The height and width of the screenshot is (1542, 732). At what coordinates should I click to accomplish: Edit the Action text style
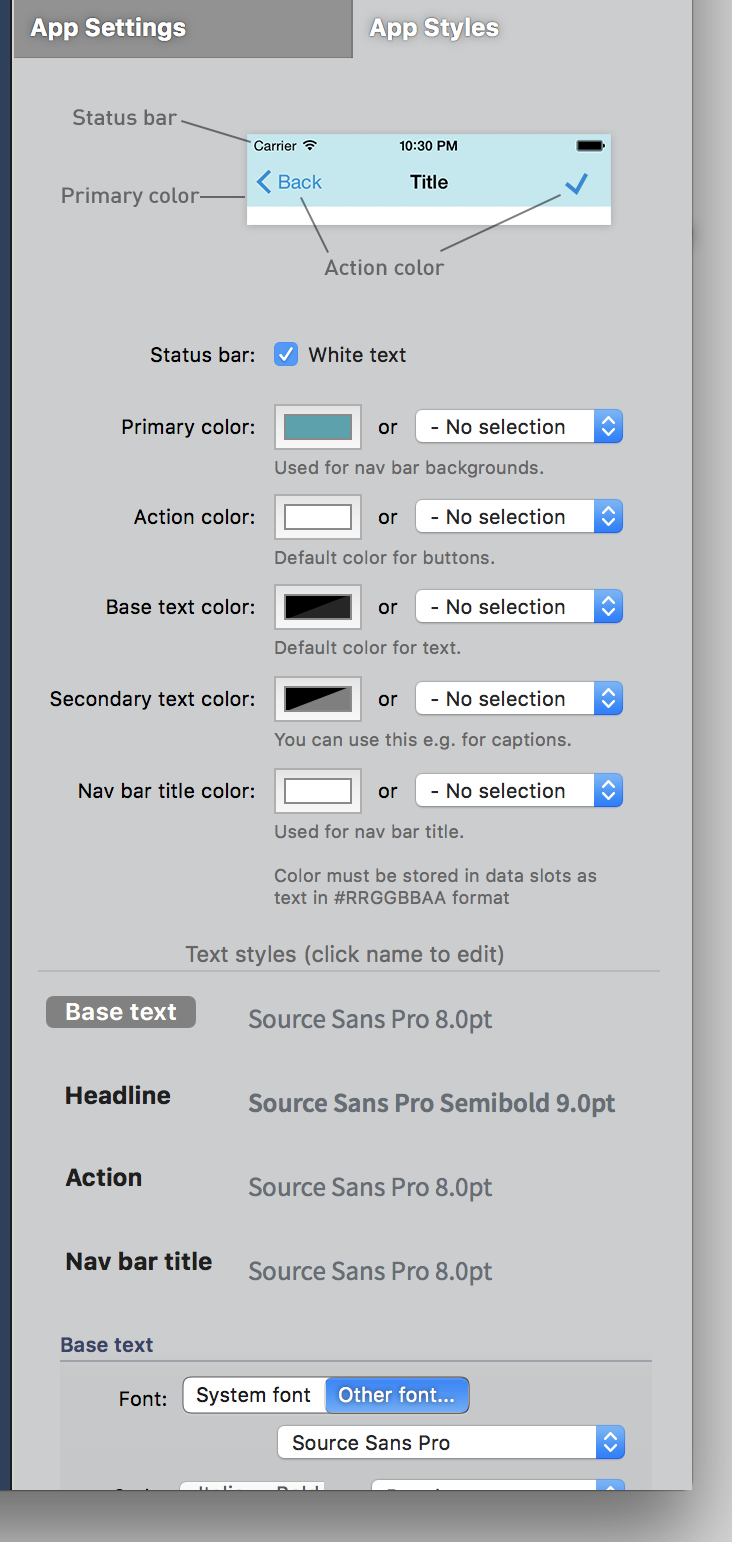tap(104, 1178)
